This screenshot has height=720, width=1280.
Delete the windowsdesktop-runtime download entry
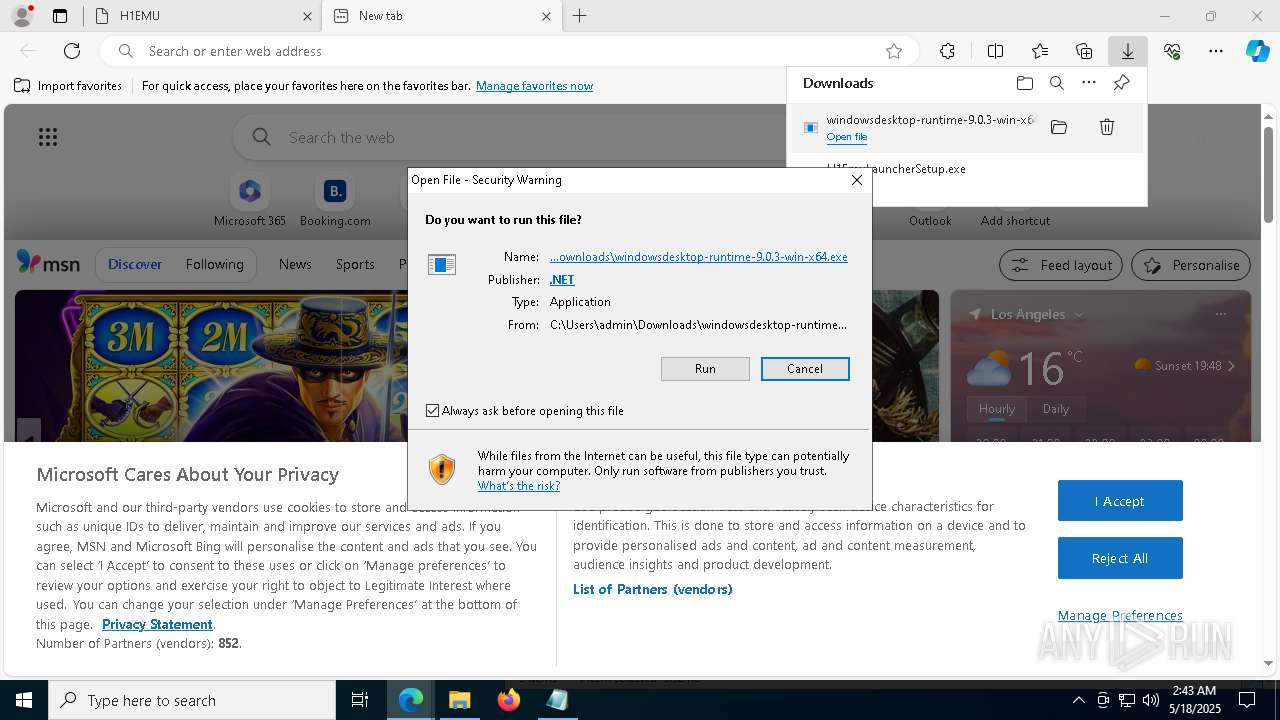pos(1107,127)
